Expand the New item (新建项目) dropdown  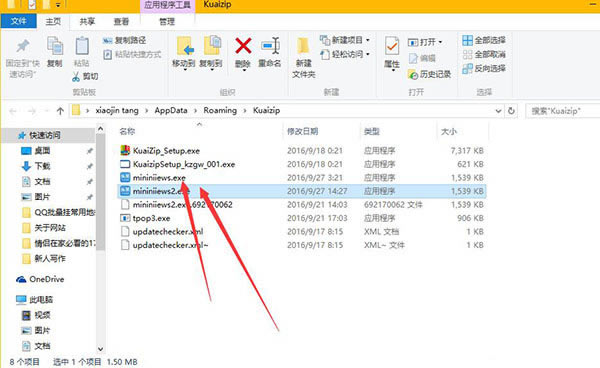368,40
